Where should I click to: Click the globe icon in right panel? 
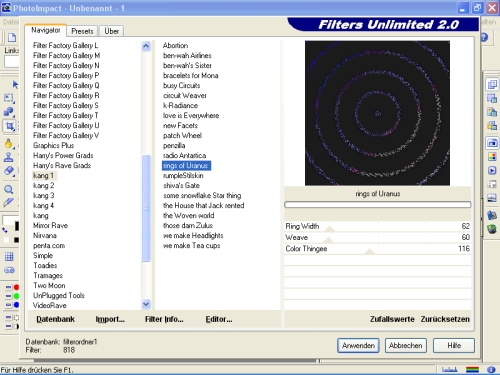pyautogui.click(x=492, y=229)
